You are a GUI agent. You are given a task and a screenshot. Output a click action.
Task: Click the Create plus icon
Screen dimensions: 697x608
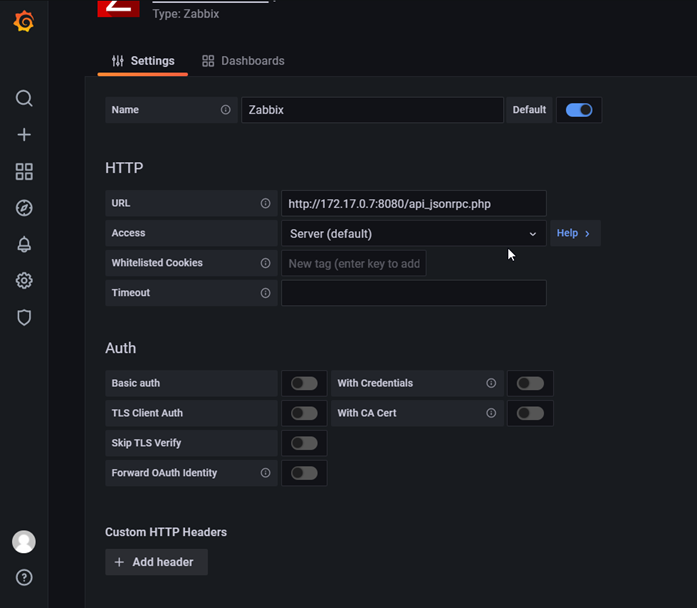(24, 135)
